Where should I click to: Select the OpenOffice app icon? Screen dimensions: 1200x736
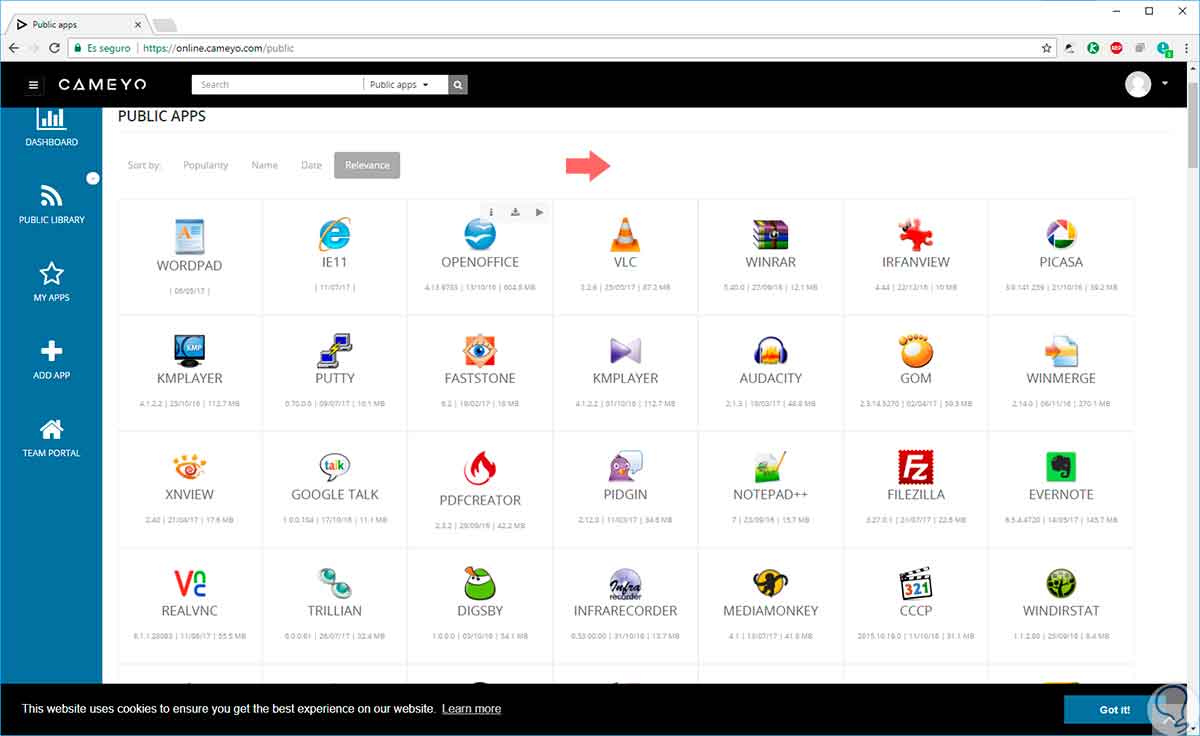coord(480,235)
